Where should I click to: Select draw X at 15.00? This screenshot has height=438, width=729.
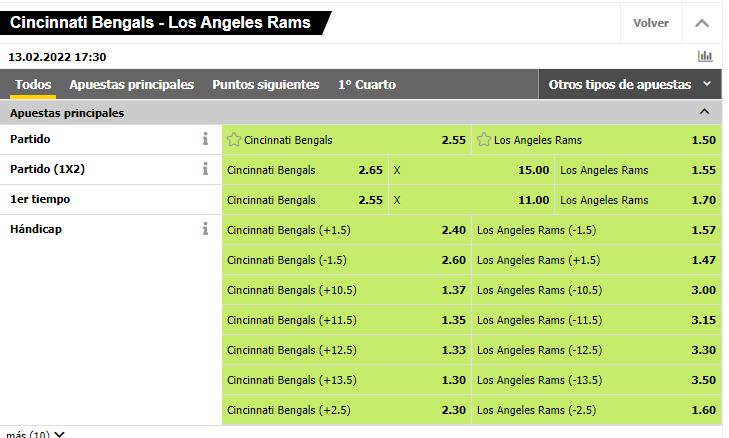tap(471, 170)
